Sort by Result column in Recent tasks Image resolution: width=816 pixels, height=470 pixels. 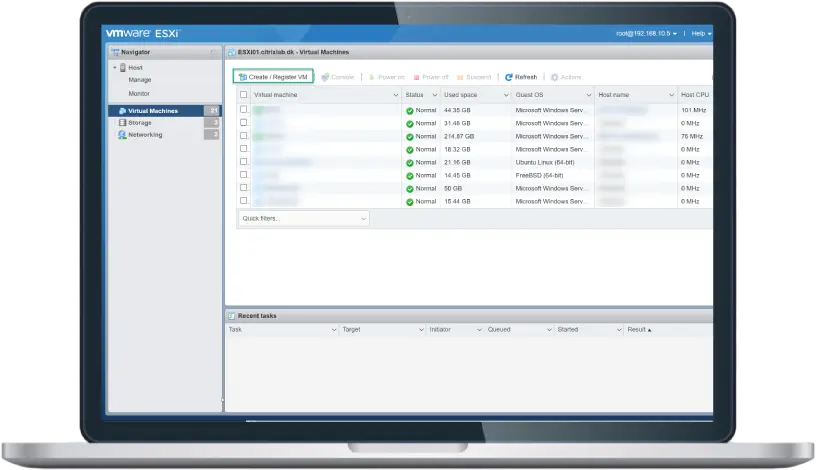click(639, 330)
